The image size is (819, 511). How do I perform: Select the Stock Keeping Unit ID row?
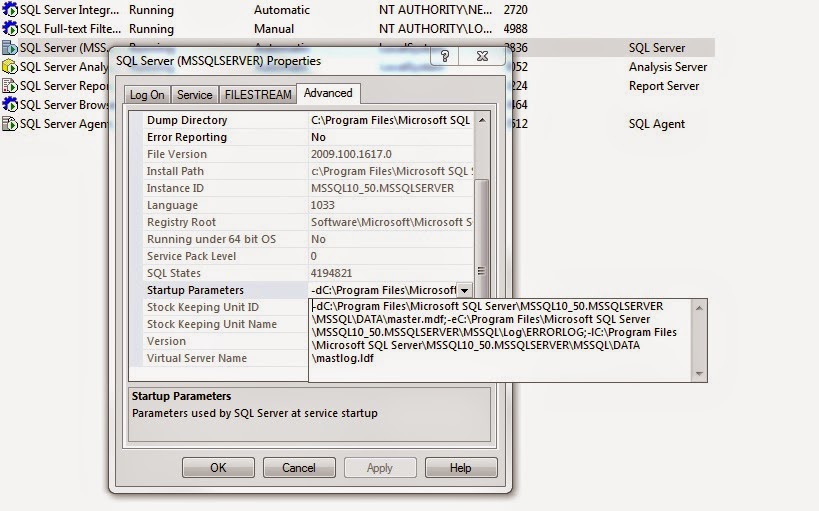[226, 307]
